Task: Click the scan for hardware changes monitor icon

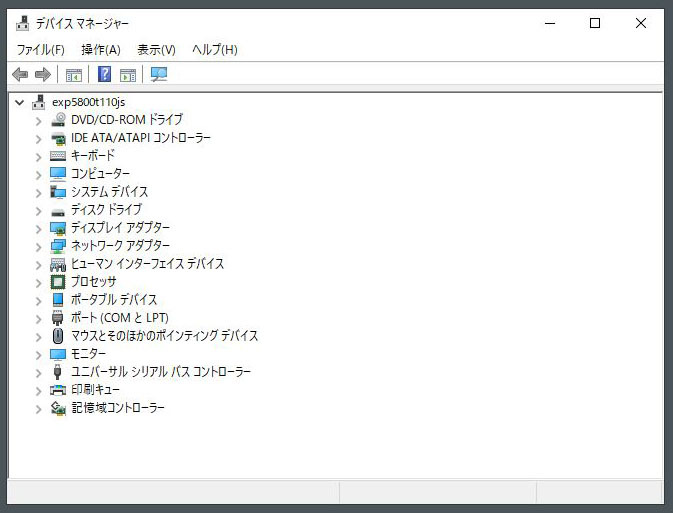Action: 159,74
